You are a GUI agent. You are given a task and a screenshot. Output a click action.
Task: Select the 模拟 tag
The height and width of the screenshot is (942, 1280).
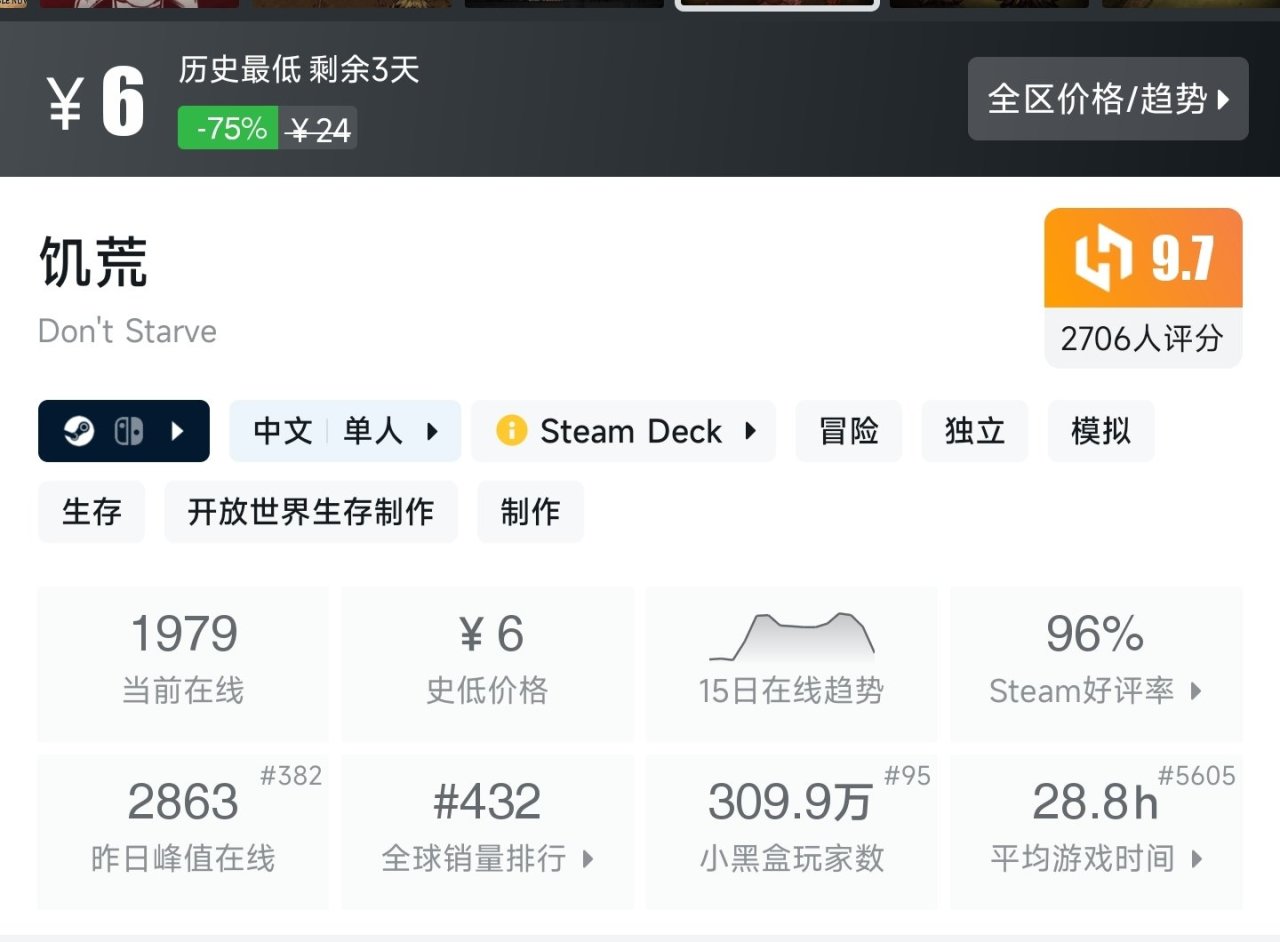point(1101,431)
